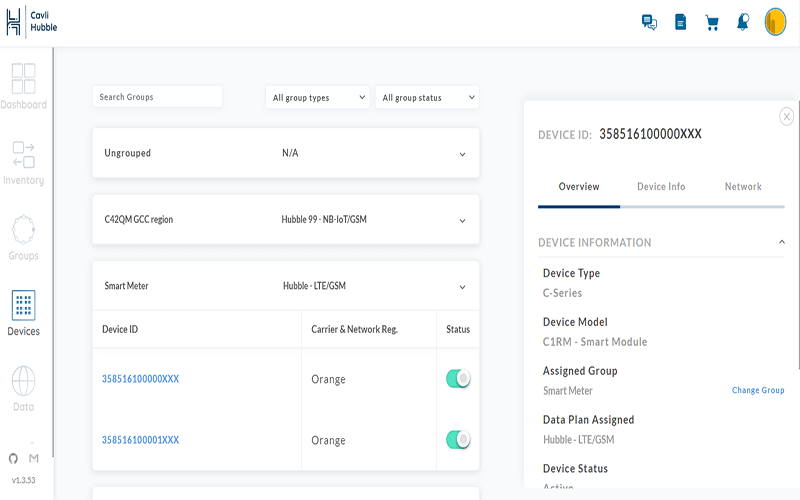Switch to the Device Info tab
Screen dimensions: 800x500
point(661,187)
